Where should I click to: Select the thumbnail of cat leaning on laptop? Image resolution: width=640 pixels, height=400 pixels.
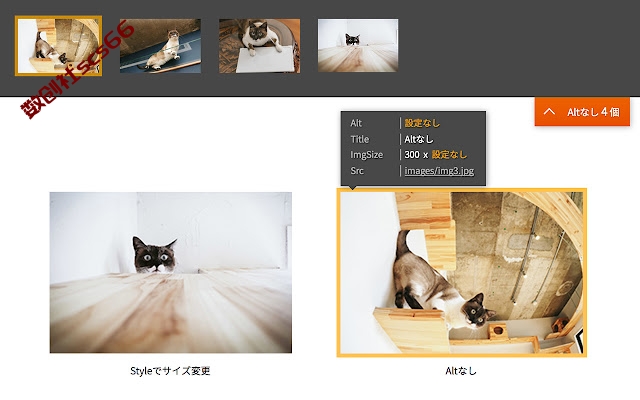point(259,46)
